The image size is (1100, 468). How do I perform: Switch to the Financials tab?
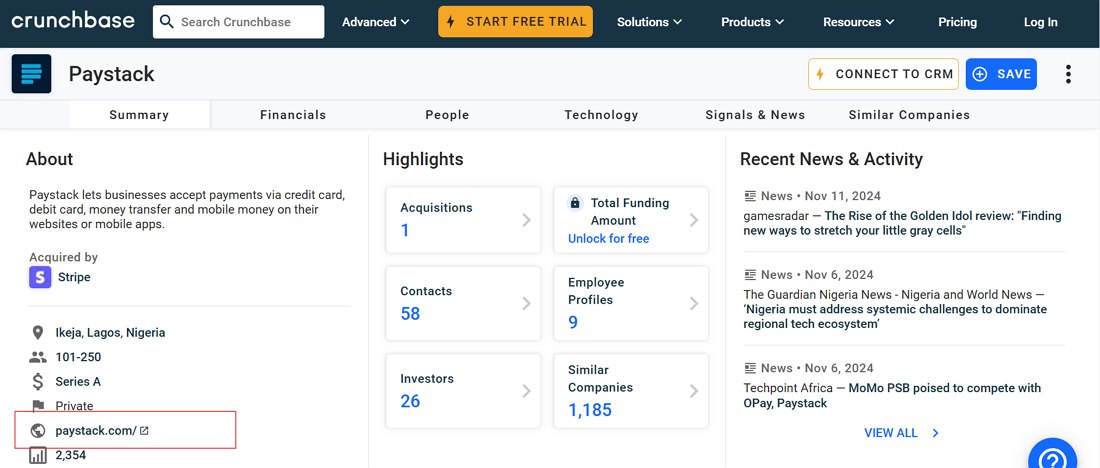(293, 115)
